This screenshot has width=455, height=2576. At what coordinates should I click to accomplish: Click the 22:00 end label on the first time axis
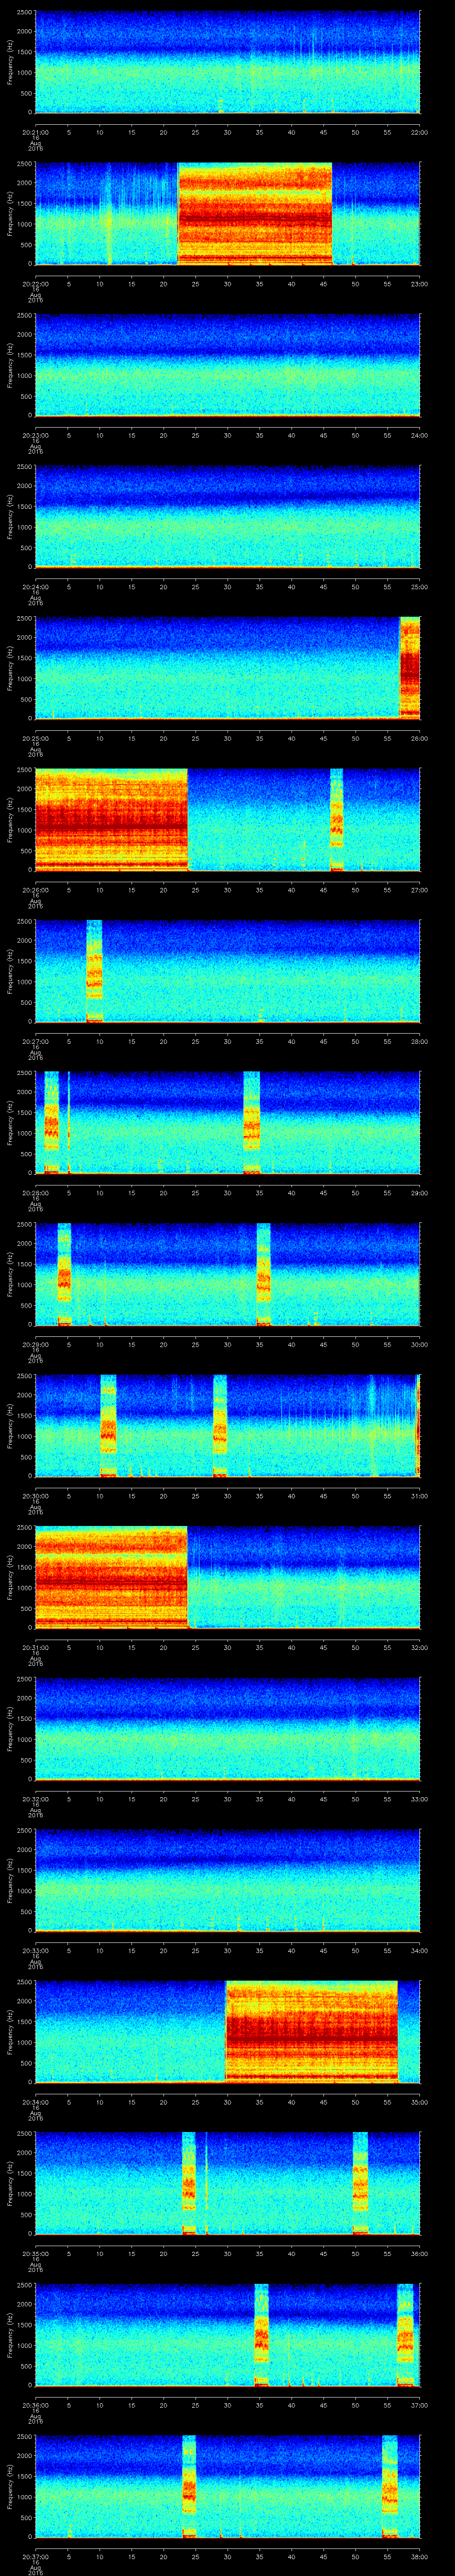419,132
